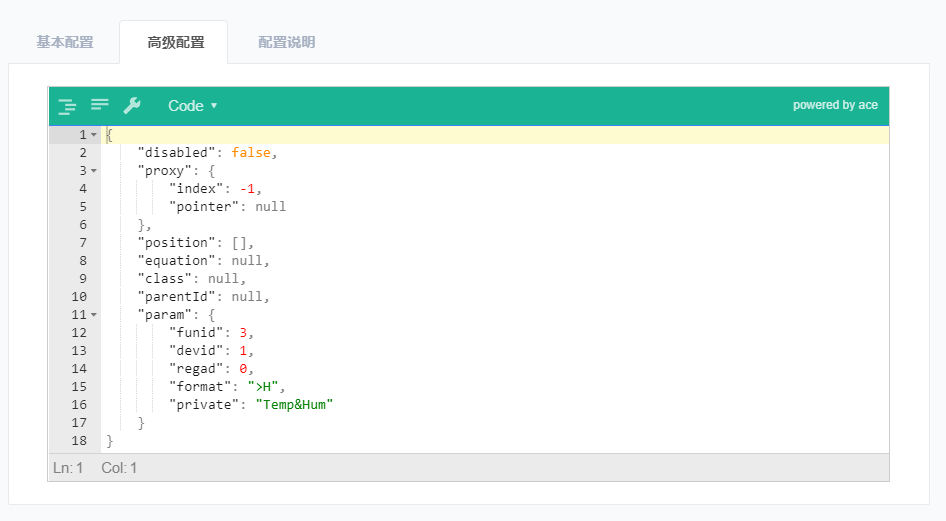The height and width of the screenshot is (521, 946).
Task: Click the "disabled" key text
Action: pos(176,153)
